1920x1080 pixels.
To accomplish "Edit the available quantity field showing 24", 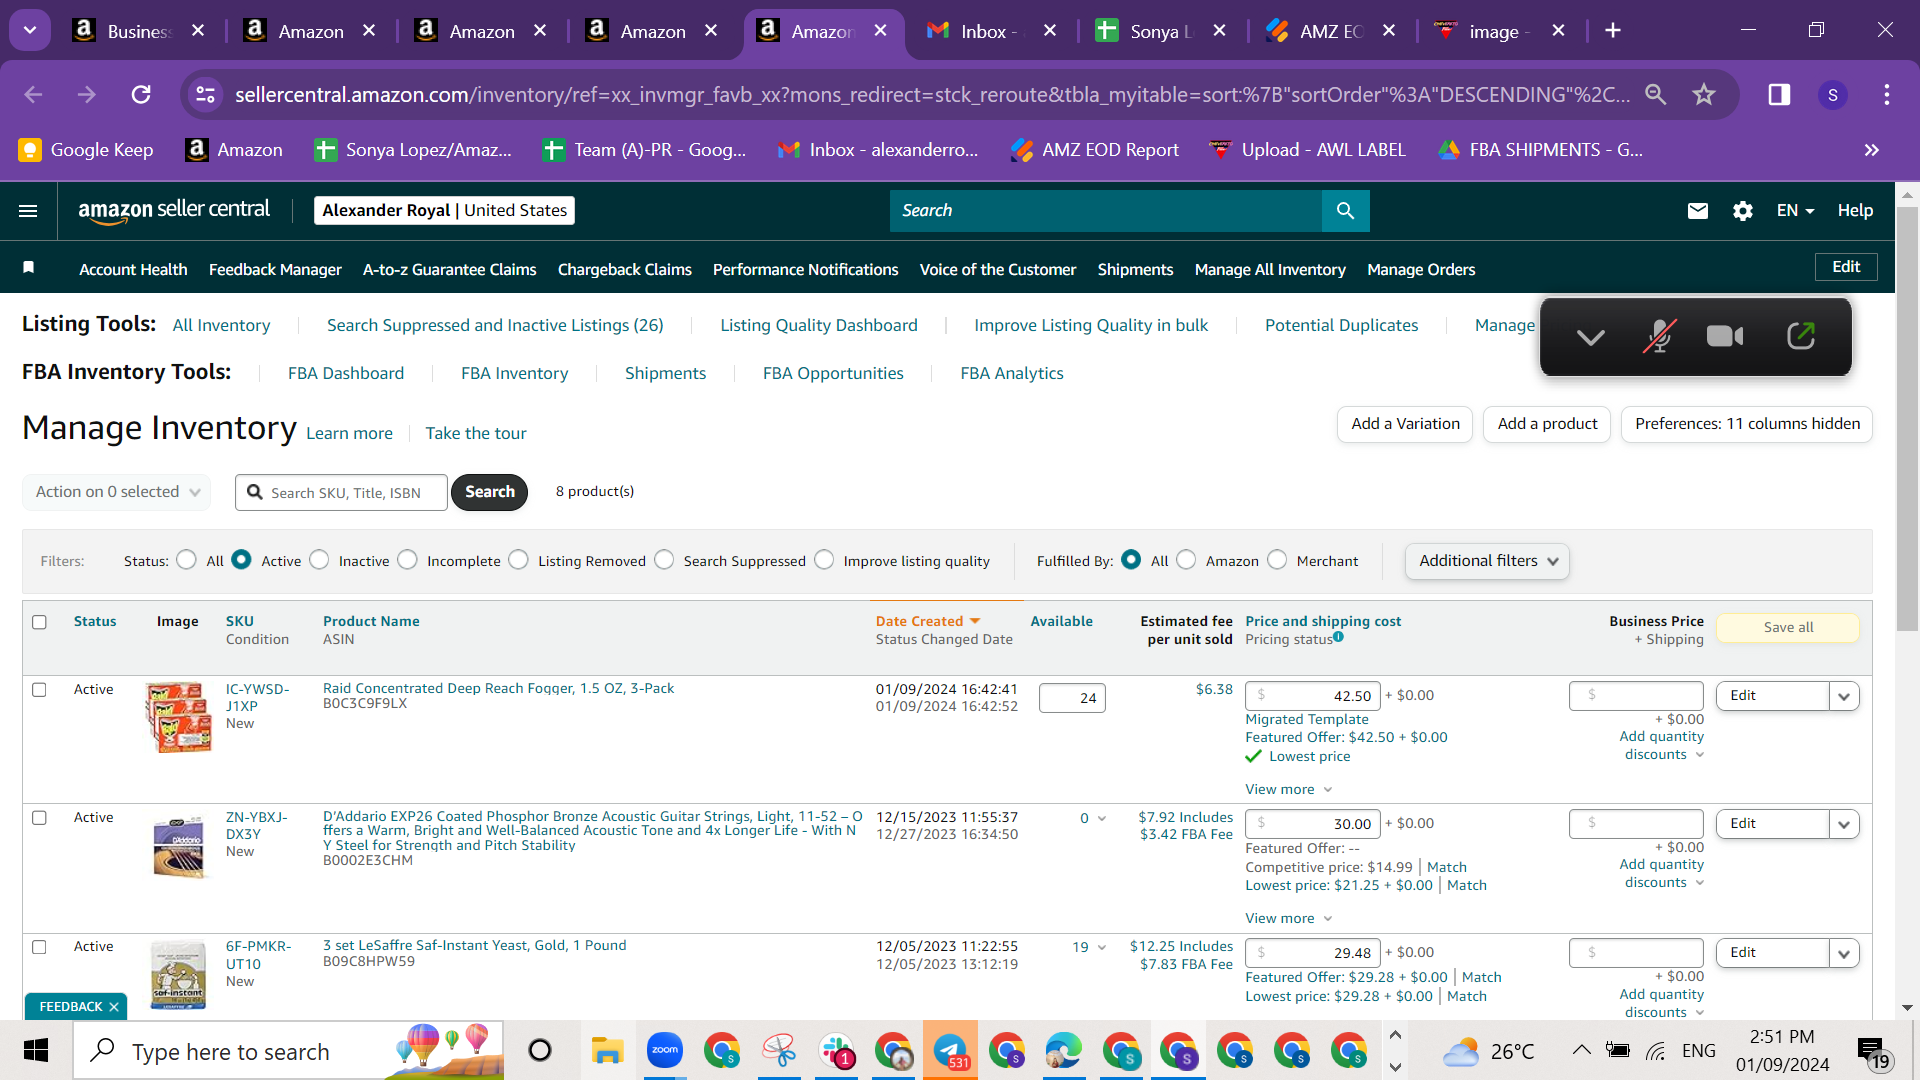I will pos(1072,698).
